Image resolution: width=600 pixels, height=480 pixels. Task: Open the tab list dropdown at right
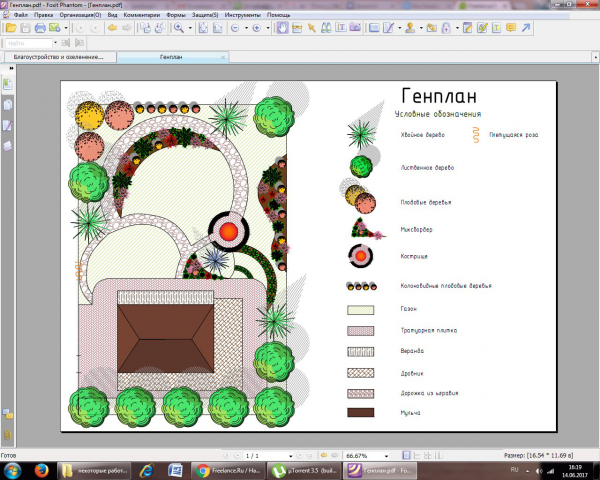(x=595, y=57)
